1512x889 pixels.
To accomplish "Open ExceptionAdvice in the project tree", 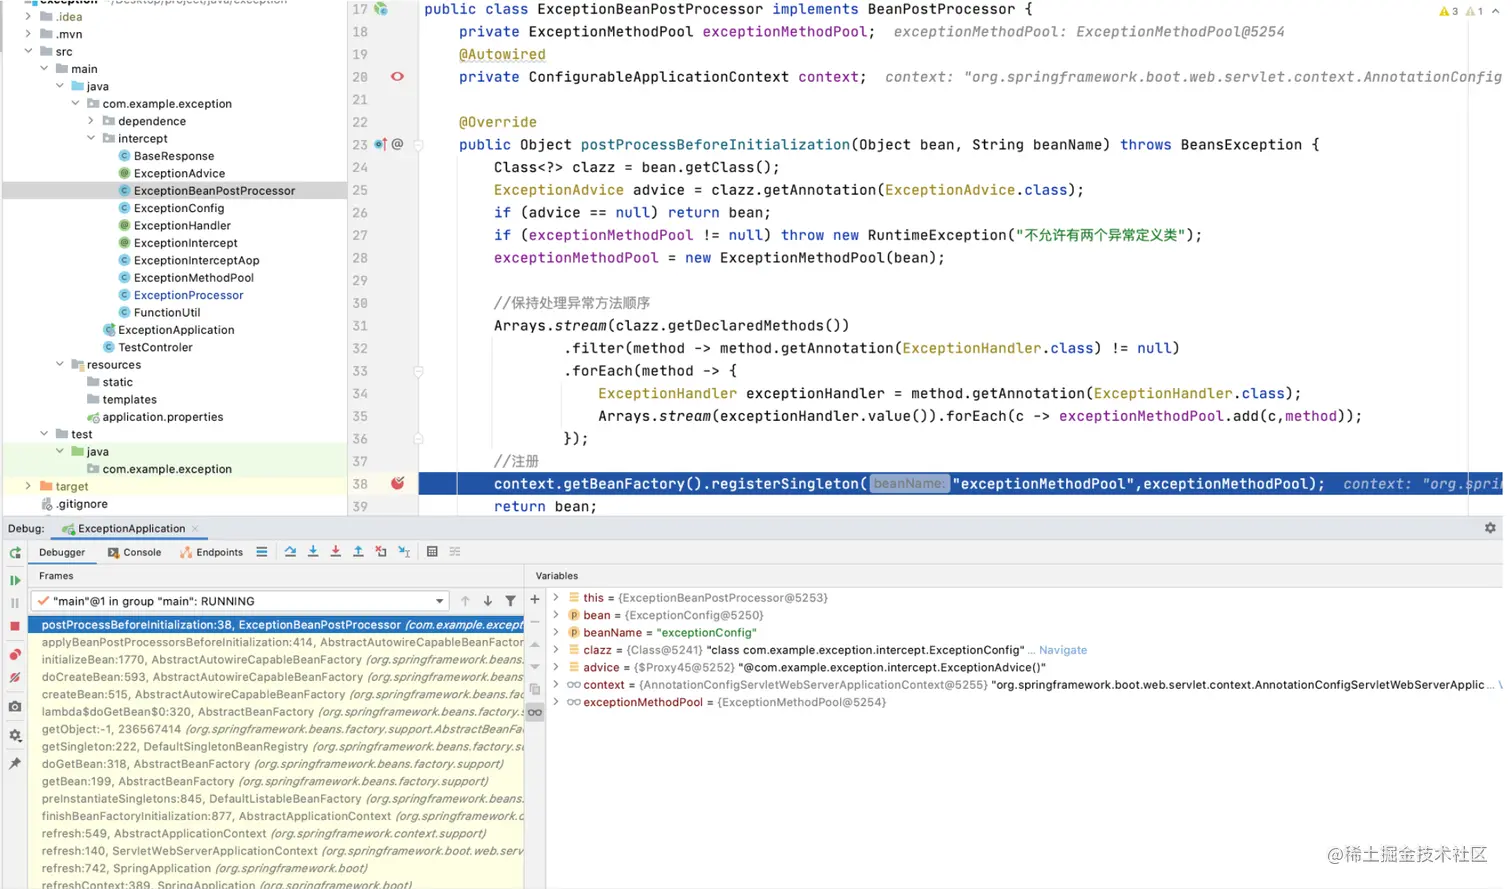I will (179, 173).
